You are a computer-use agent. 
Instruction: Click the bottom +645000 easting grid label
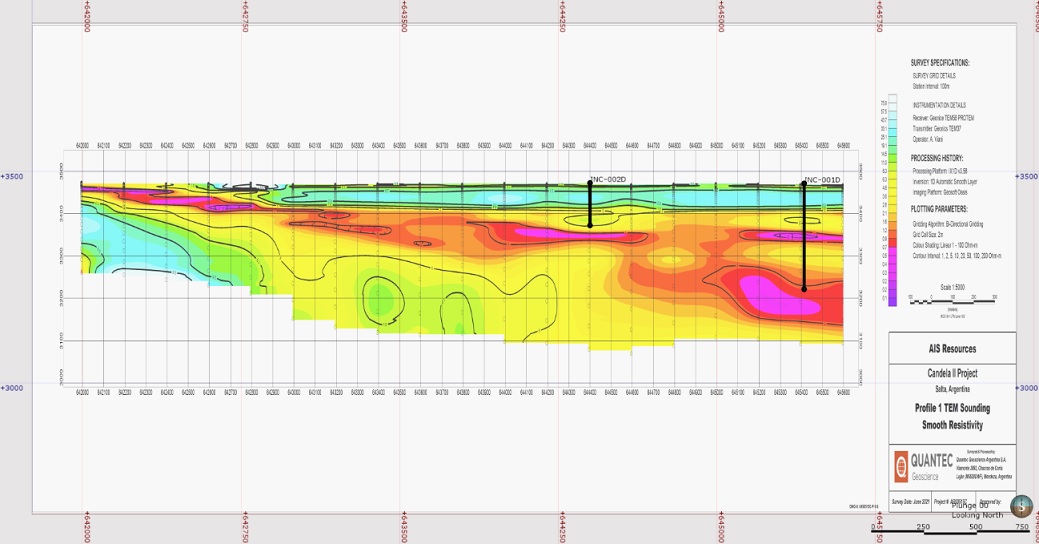coord(721,527)
